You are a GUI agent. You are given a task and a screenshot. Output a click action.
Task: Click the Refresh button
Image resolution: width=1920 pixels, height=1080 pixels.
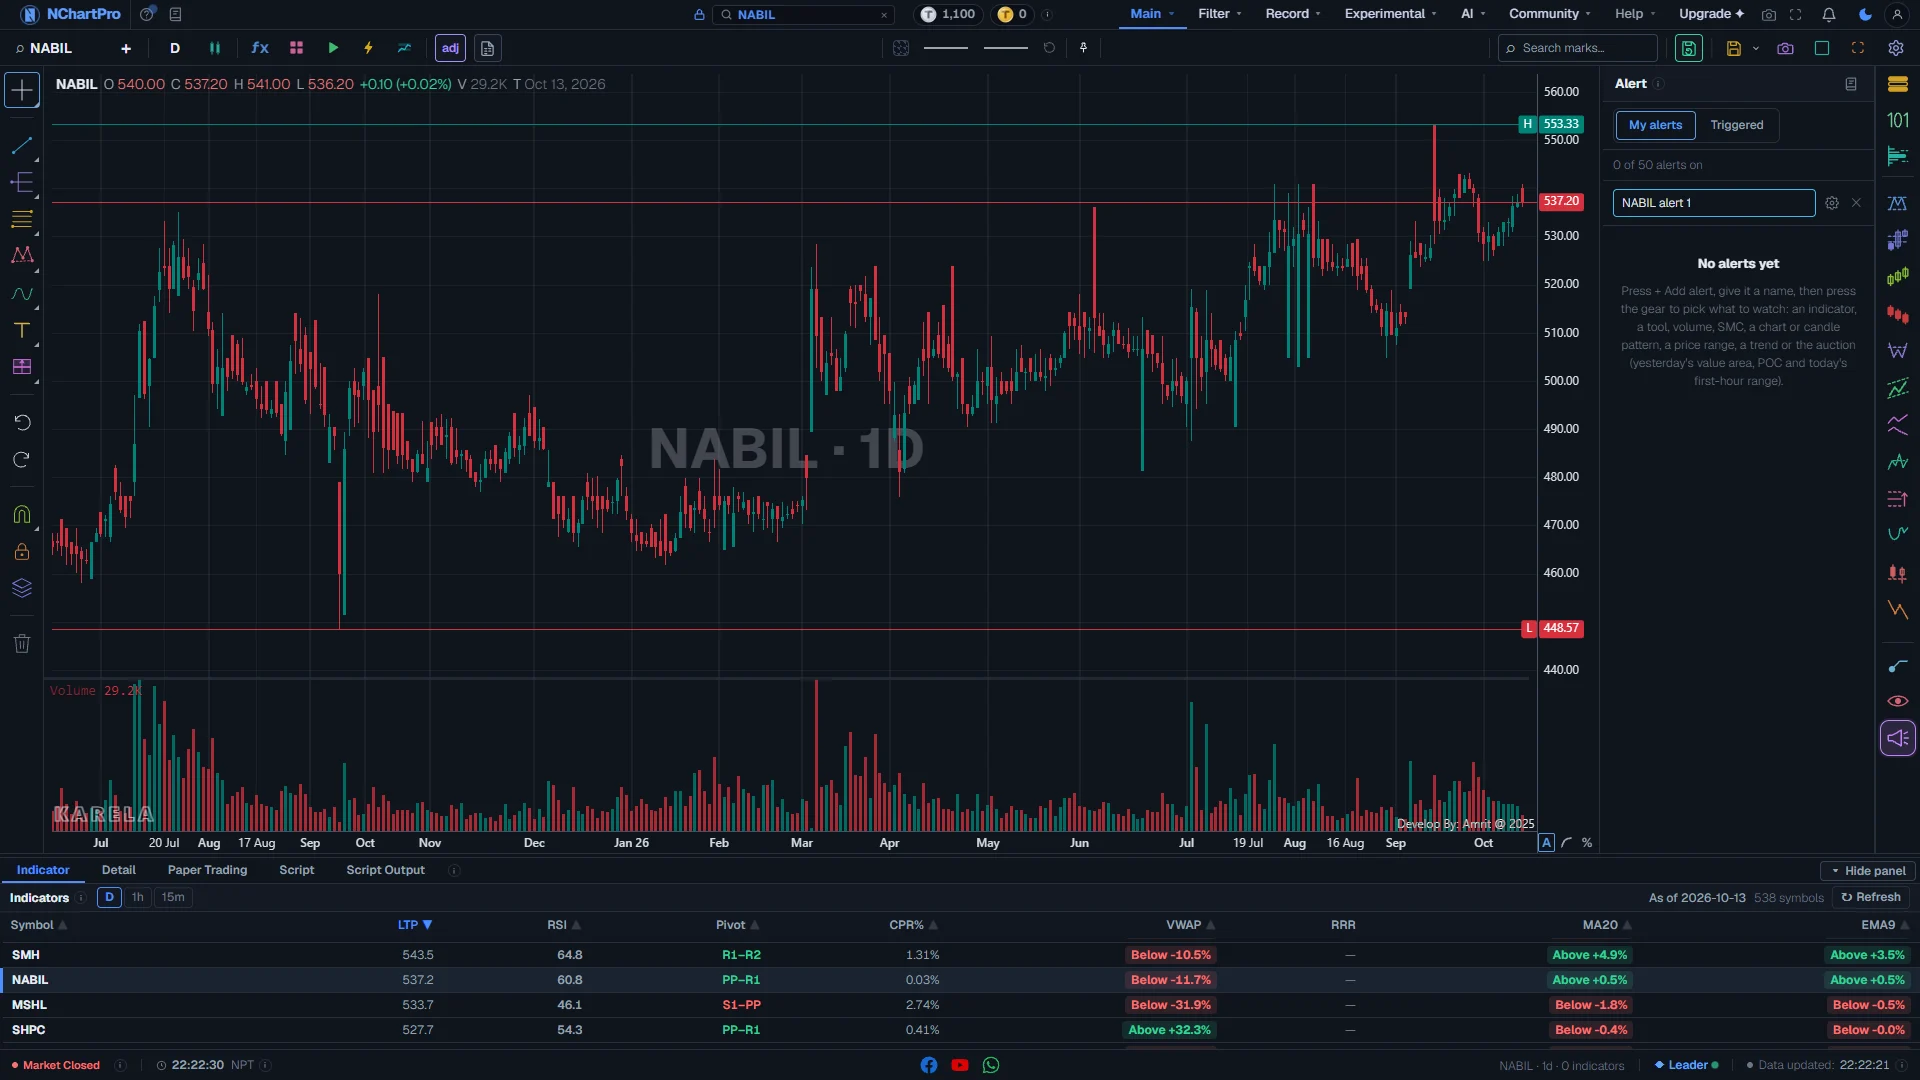(x=1871, y=897)
